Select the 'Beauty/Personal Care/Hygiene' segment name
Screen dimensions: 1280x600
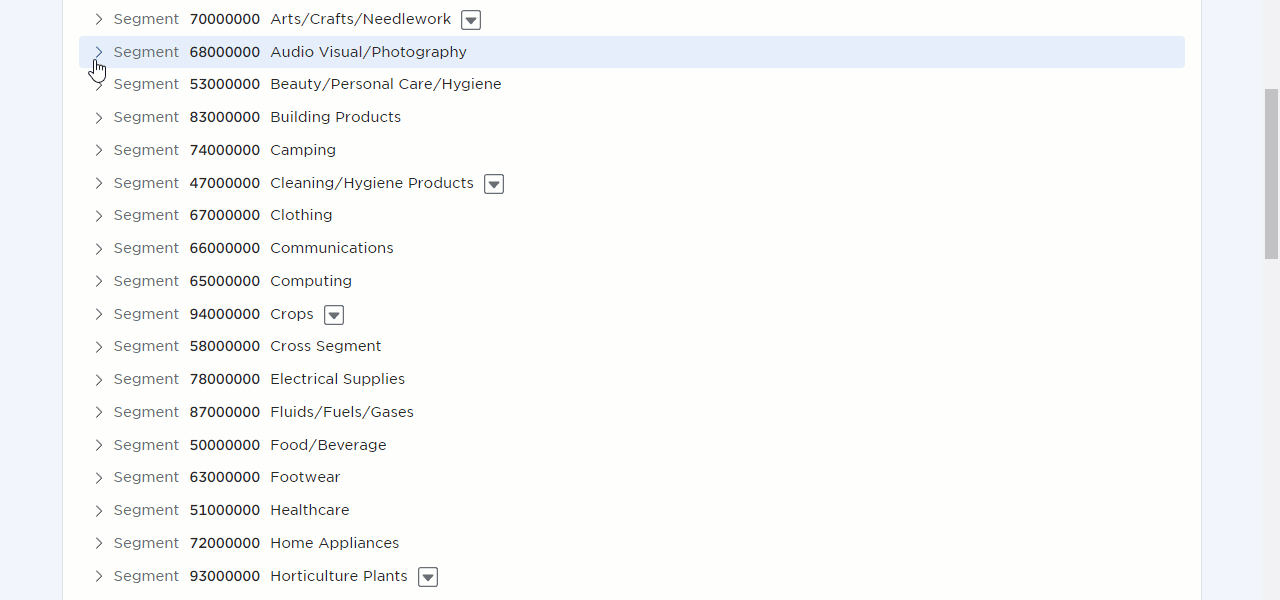(386, 84)
